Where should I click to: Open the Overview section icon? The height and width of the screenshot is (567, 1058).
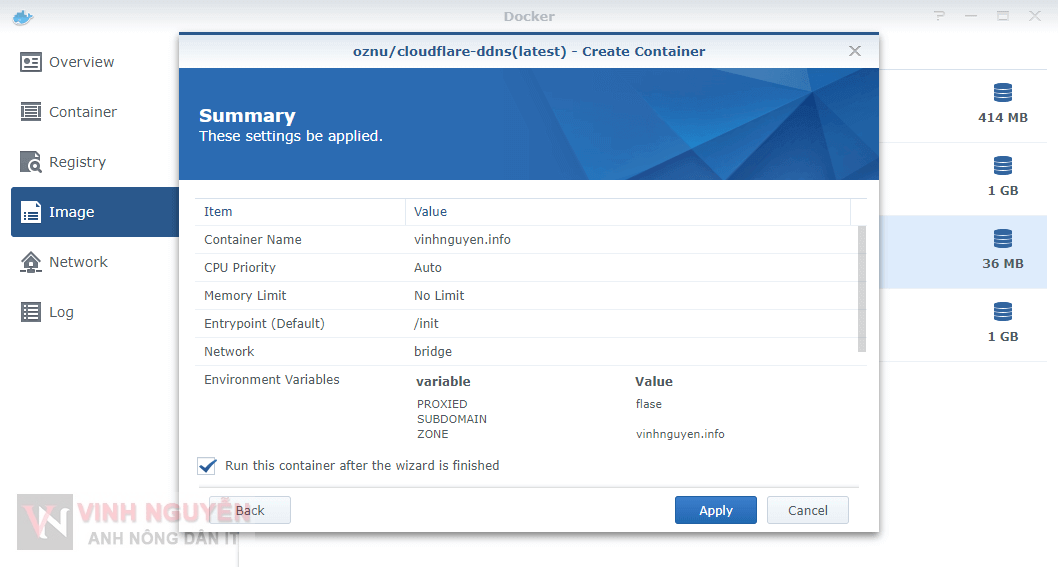[x=30, y=62]
